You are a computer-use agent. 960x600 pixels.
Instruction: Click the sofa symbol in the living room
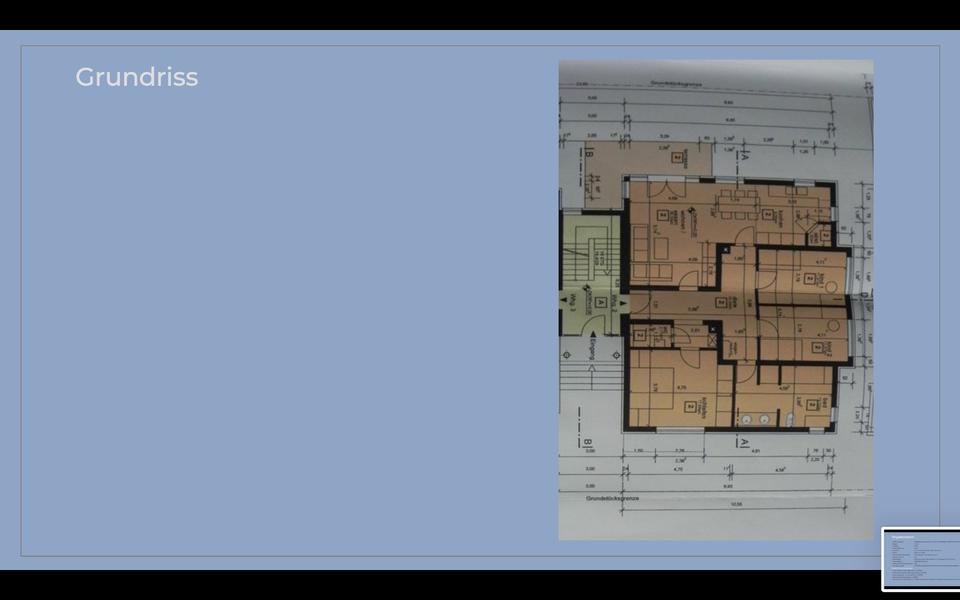641,248
